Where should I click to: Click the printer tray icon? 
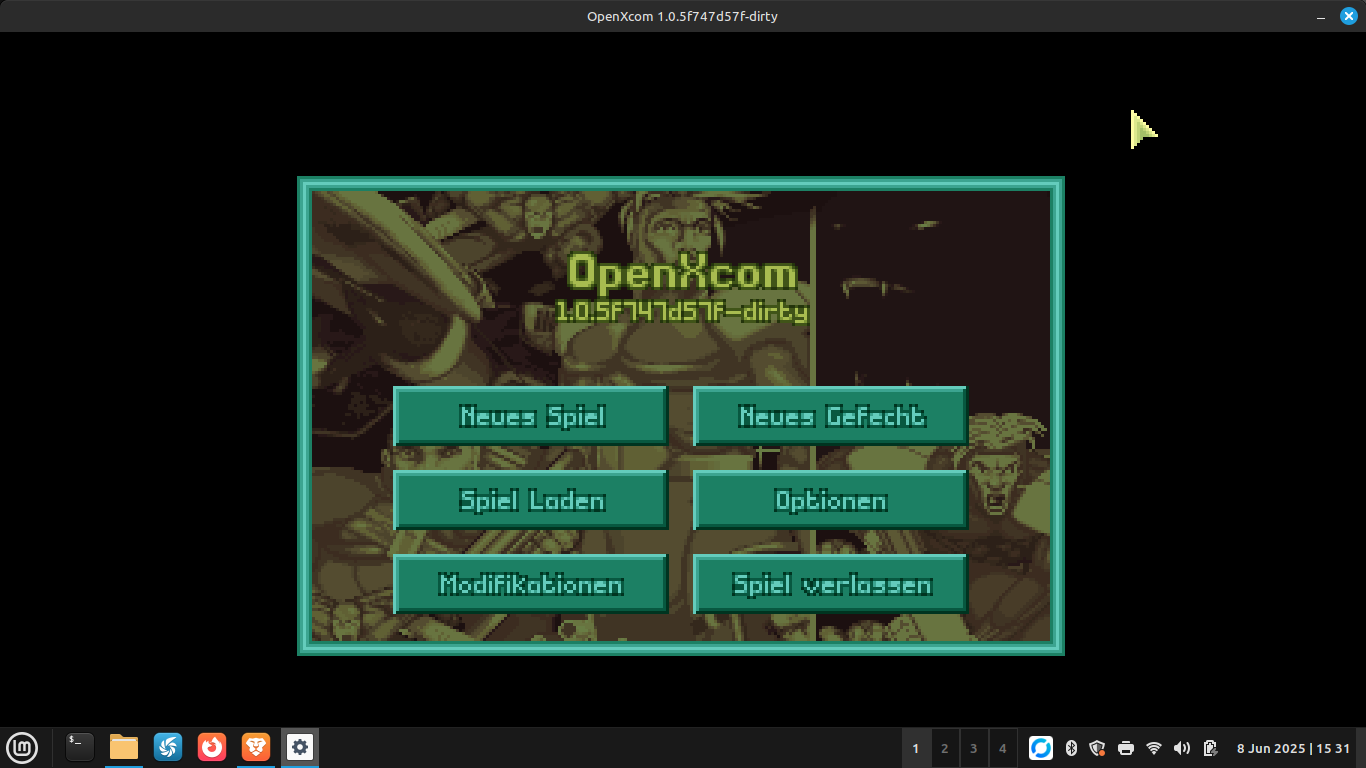click(x=1126, y=748)
